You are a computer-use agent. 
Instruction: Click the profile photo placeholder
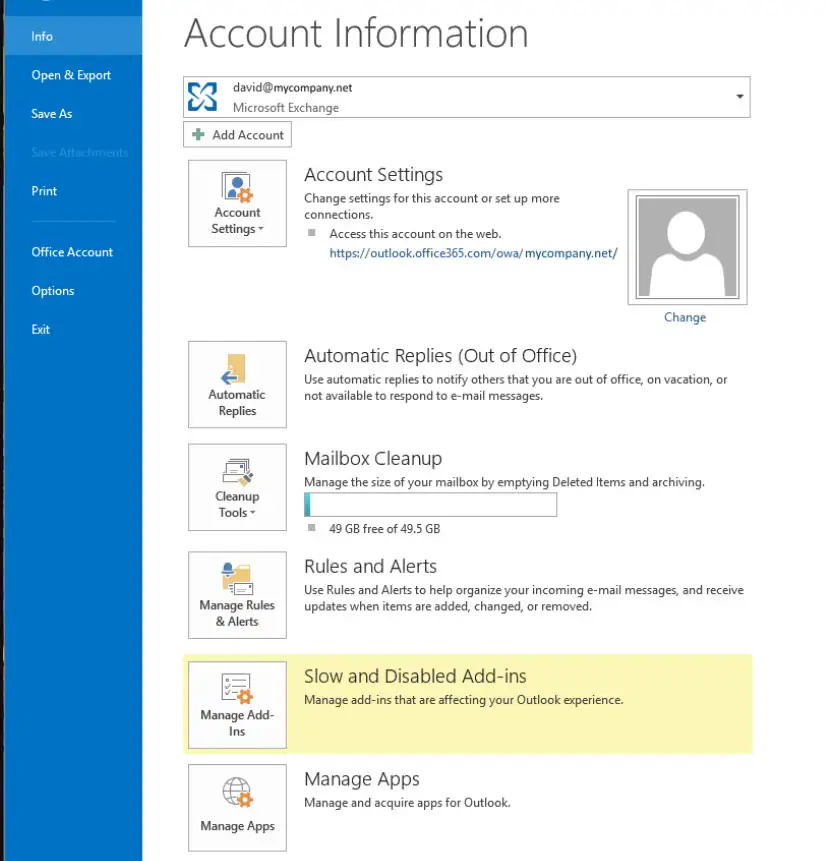(x=688, y=247)
